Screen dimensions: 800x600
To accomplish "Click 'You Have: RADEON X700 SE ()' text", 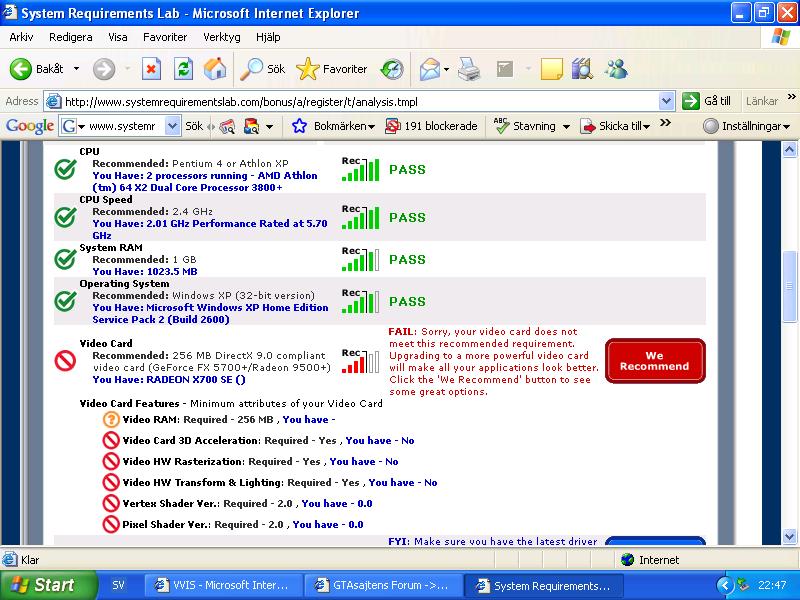I will (169, 380).
